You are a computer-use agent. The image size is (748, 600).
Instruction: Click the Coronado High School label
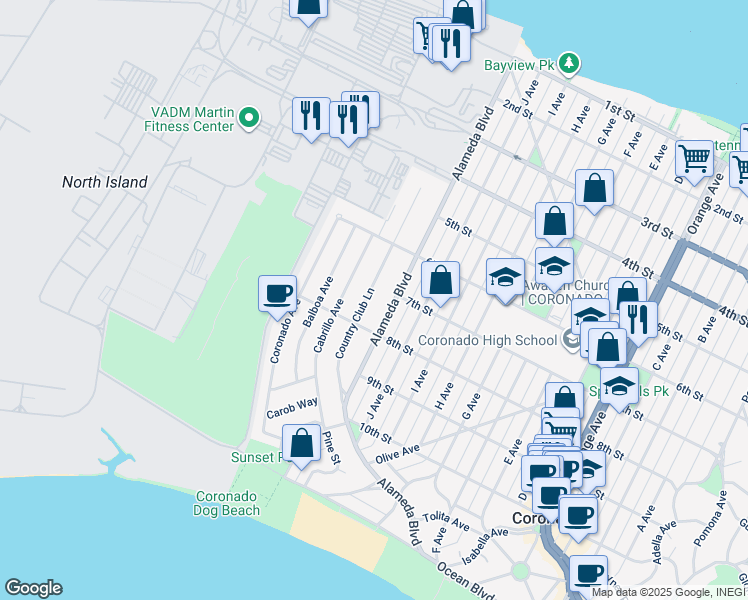(x=488, y=340)
